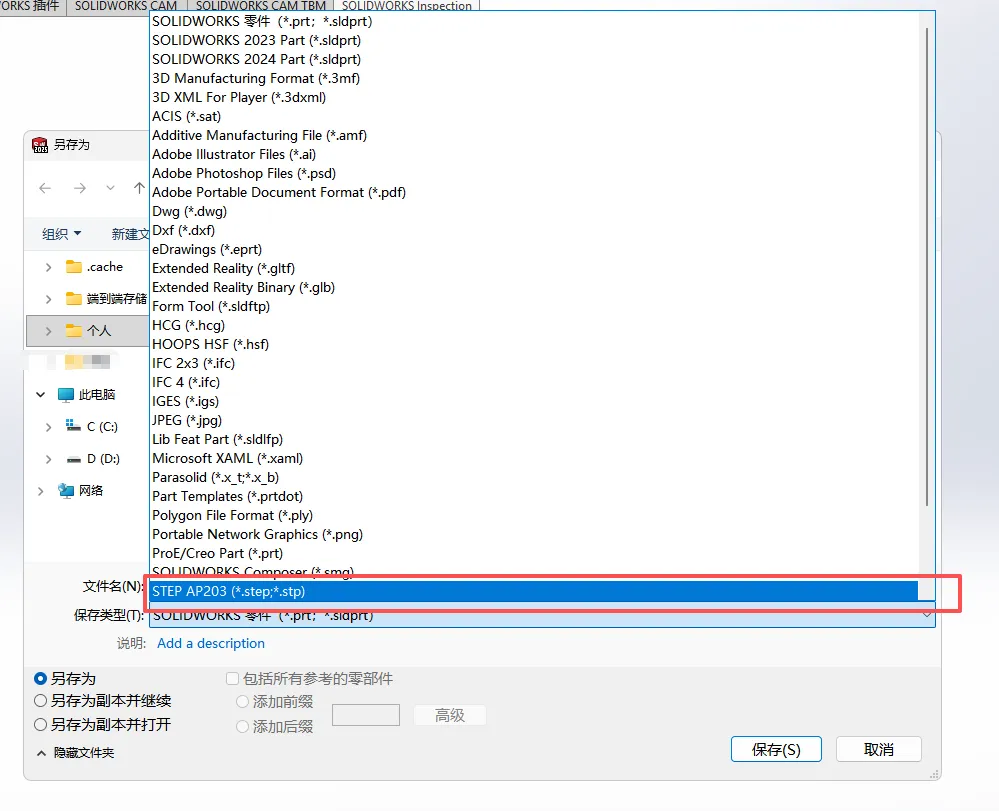Choose Adobe Illustrator Files (*.ai)

[x=535, y=155]
